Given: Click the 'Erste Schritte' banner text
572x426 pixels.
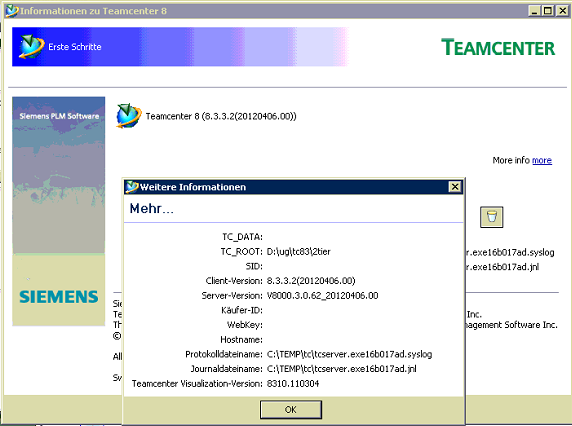Looking at the screenshot, I should (75, 47).
